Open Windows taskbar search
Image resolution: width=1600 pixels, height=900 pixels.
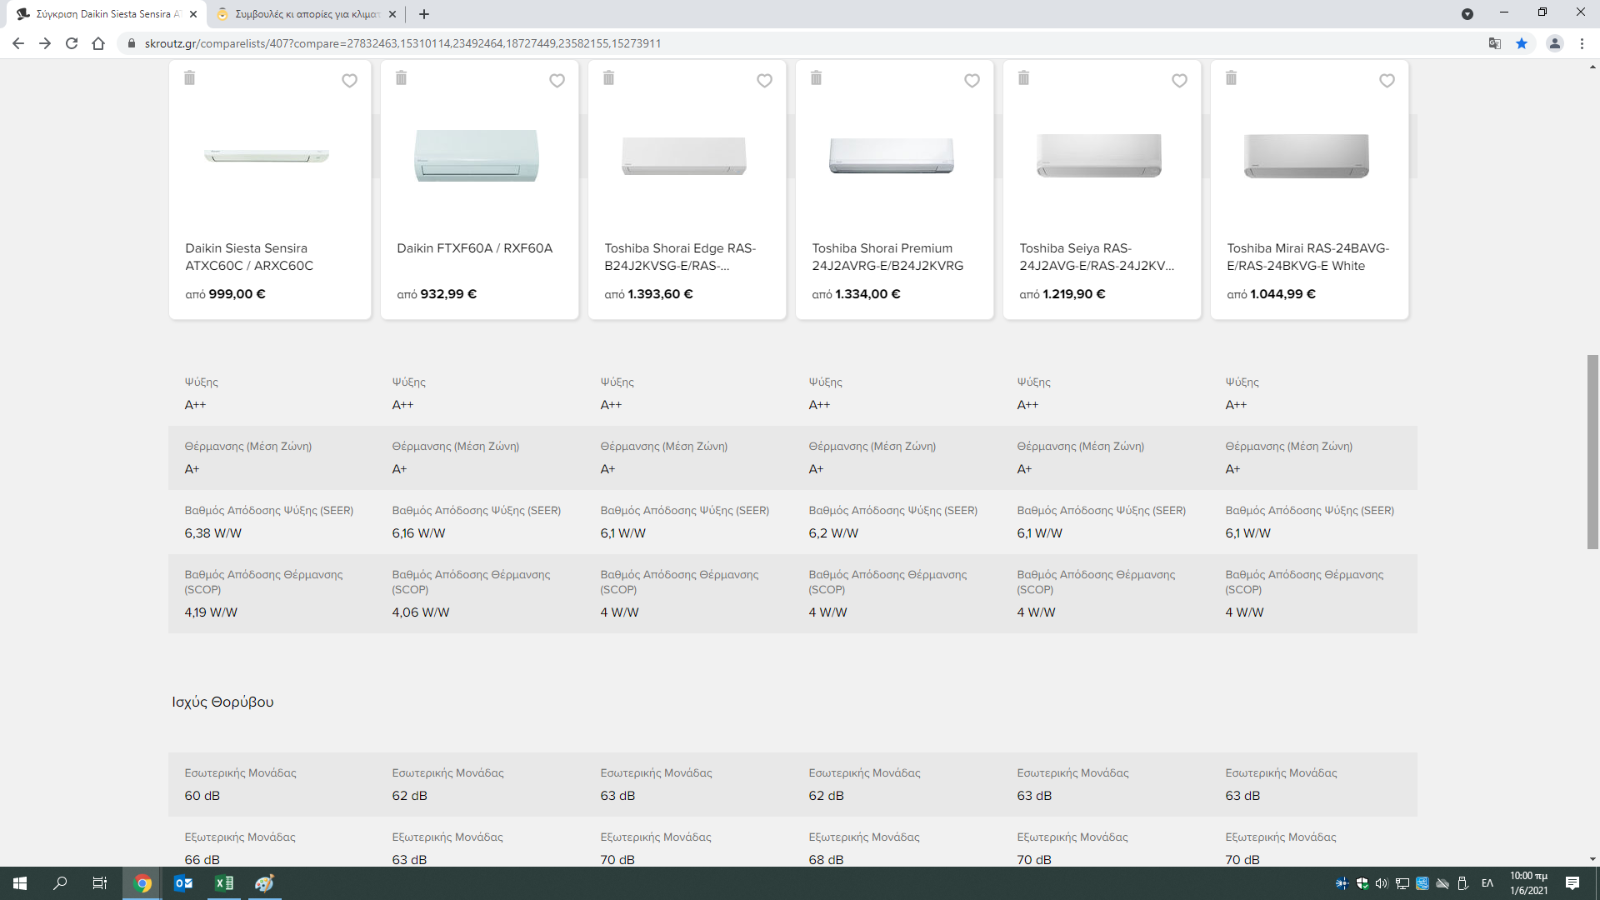pos(60,883)
